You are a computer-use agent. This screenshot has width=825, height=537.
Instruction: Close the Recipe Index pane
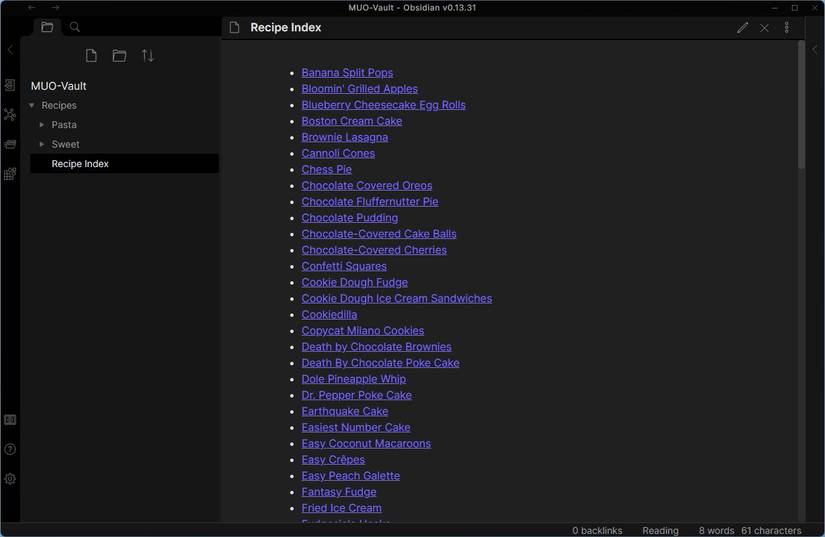[764, 28]
